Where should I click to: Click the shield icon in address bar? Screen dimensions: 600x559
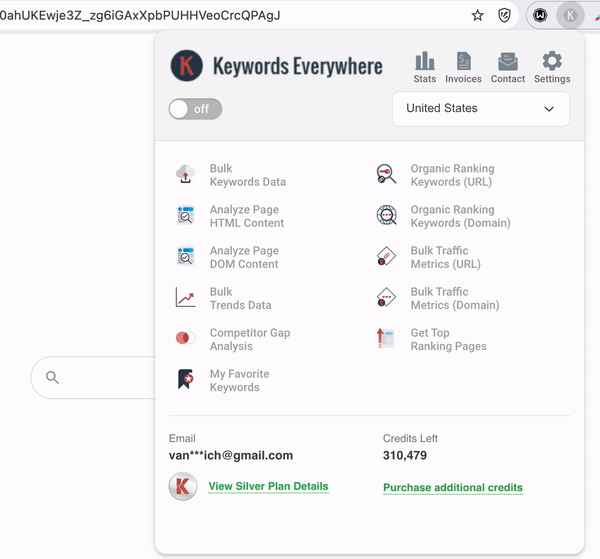pos(504,16)
